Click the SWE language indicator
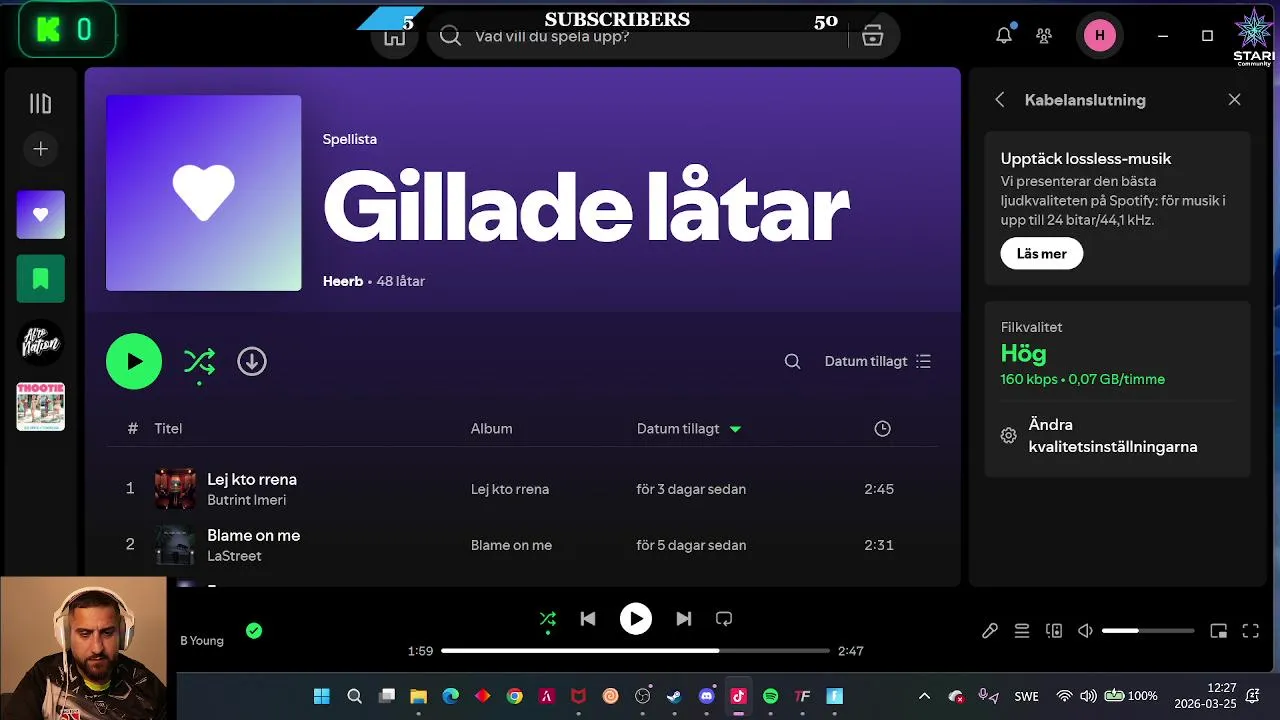 tap(1026, 696)
